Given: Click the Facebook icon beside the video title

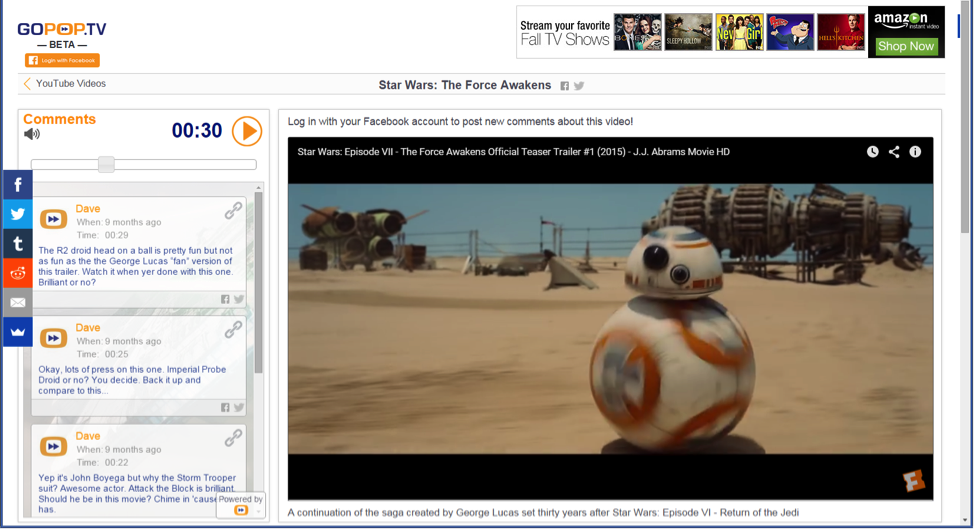Looking at the screenshot, I should (x=565, y=86).
